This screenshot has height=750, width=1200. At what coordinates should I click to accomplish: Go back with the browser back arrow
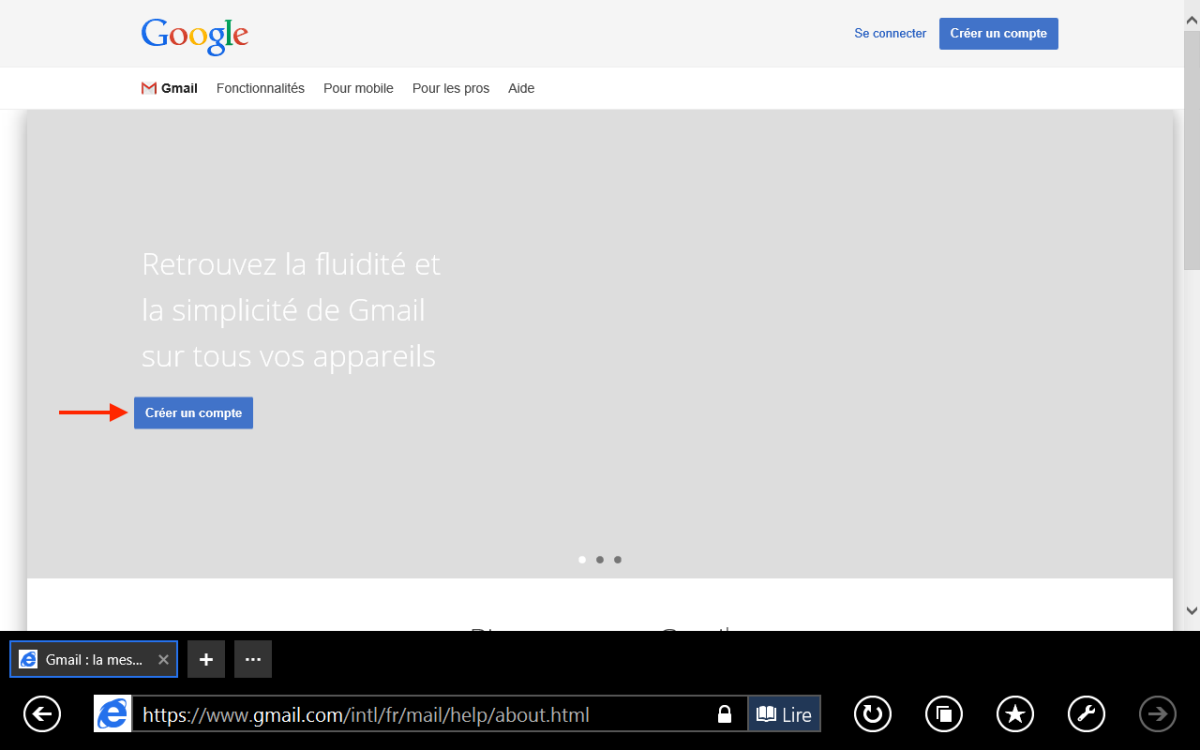[x=42, y=714]
